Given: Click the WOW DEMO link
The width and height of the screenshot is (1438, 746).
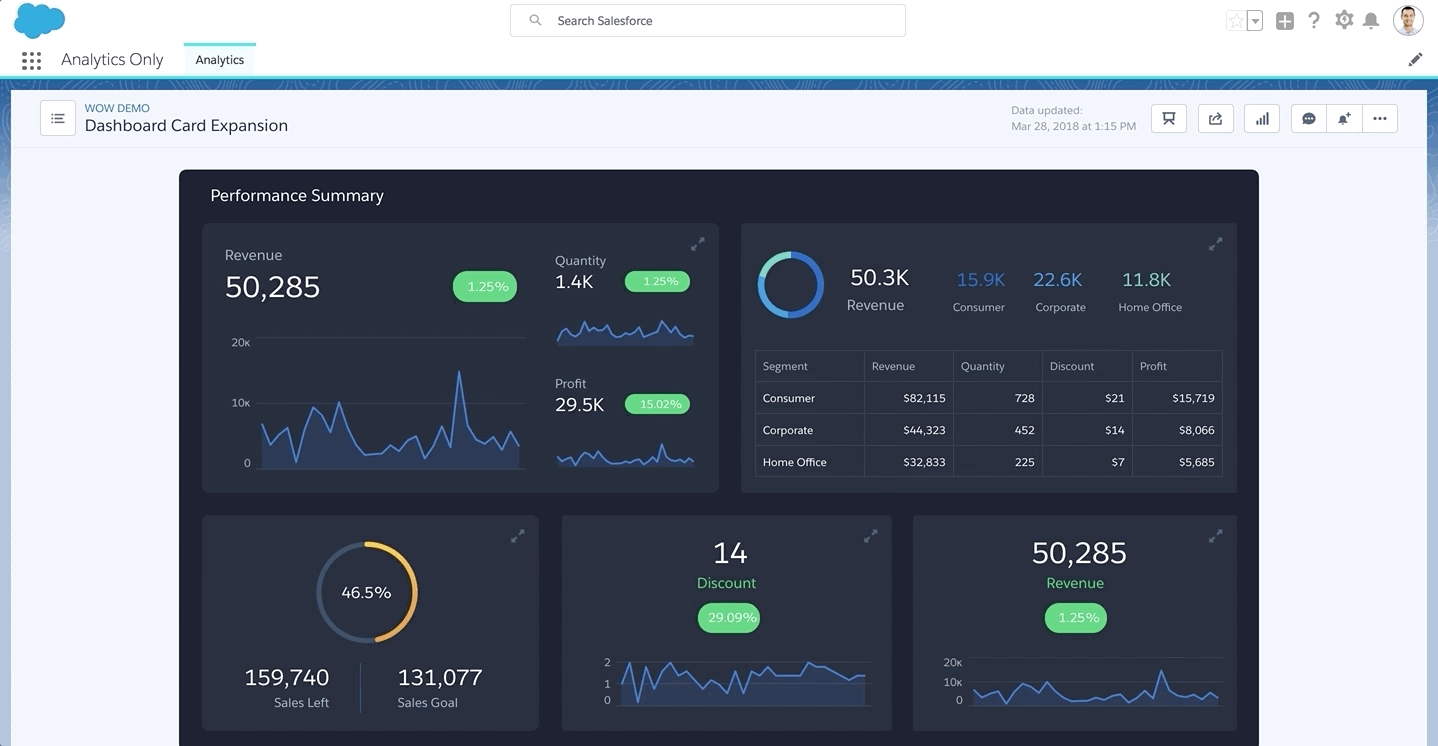Looking at the screenshot, I should coord(117,108).
